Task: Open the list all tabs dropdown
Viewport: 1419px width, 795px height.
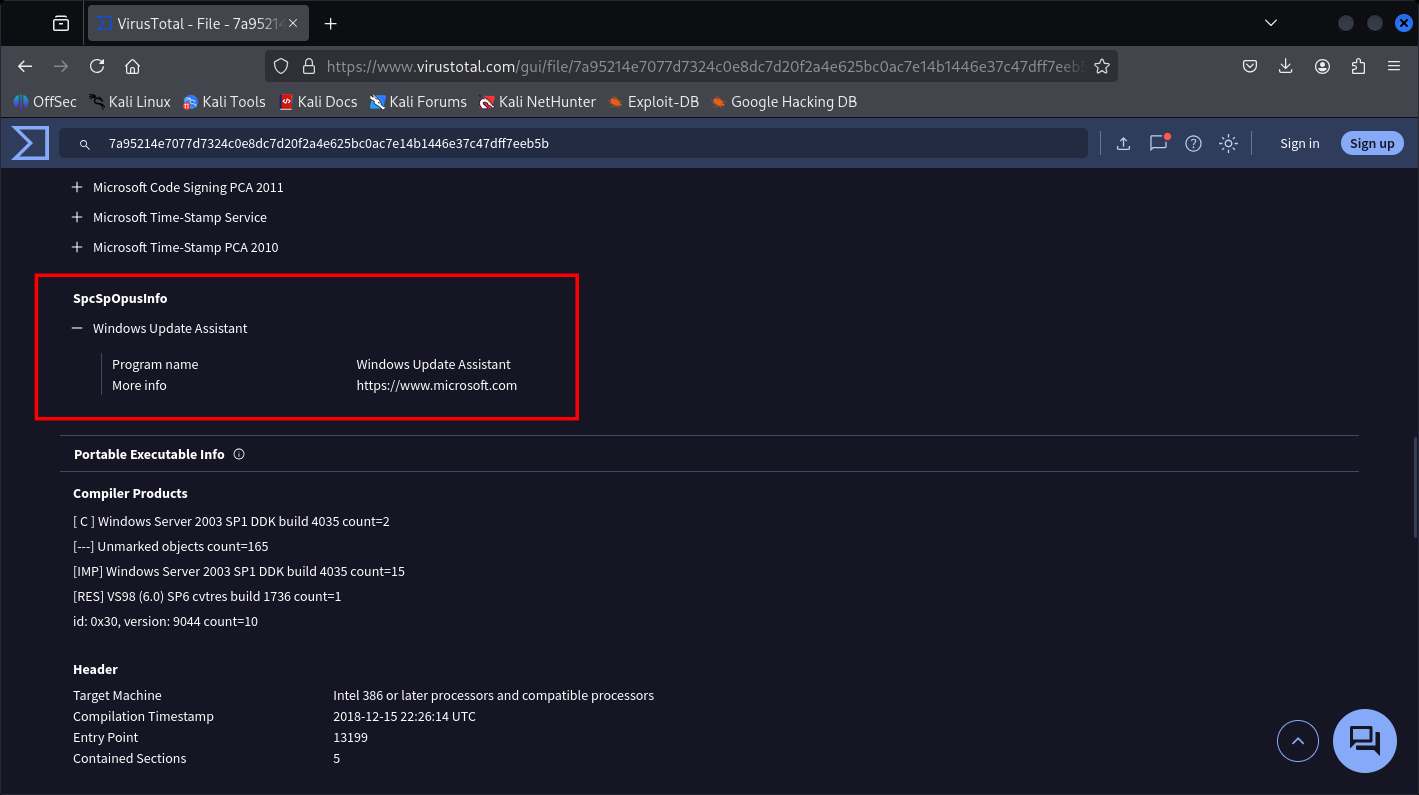Action: pos(1271,23)
